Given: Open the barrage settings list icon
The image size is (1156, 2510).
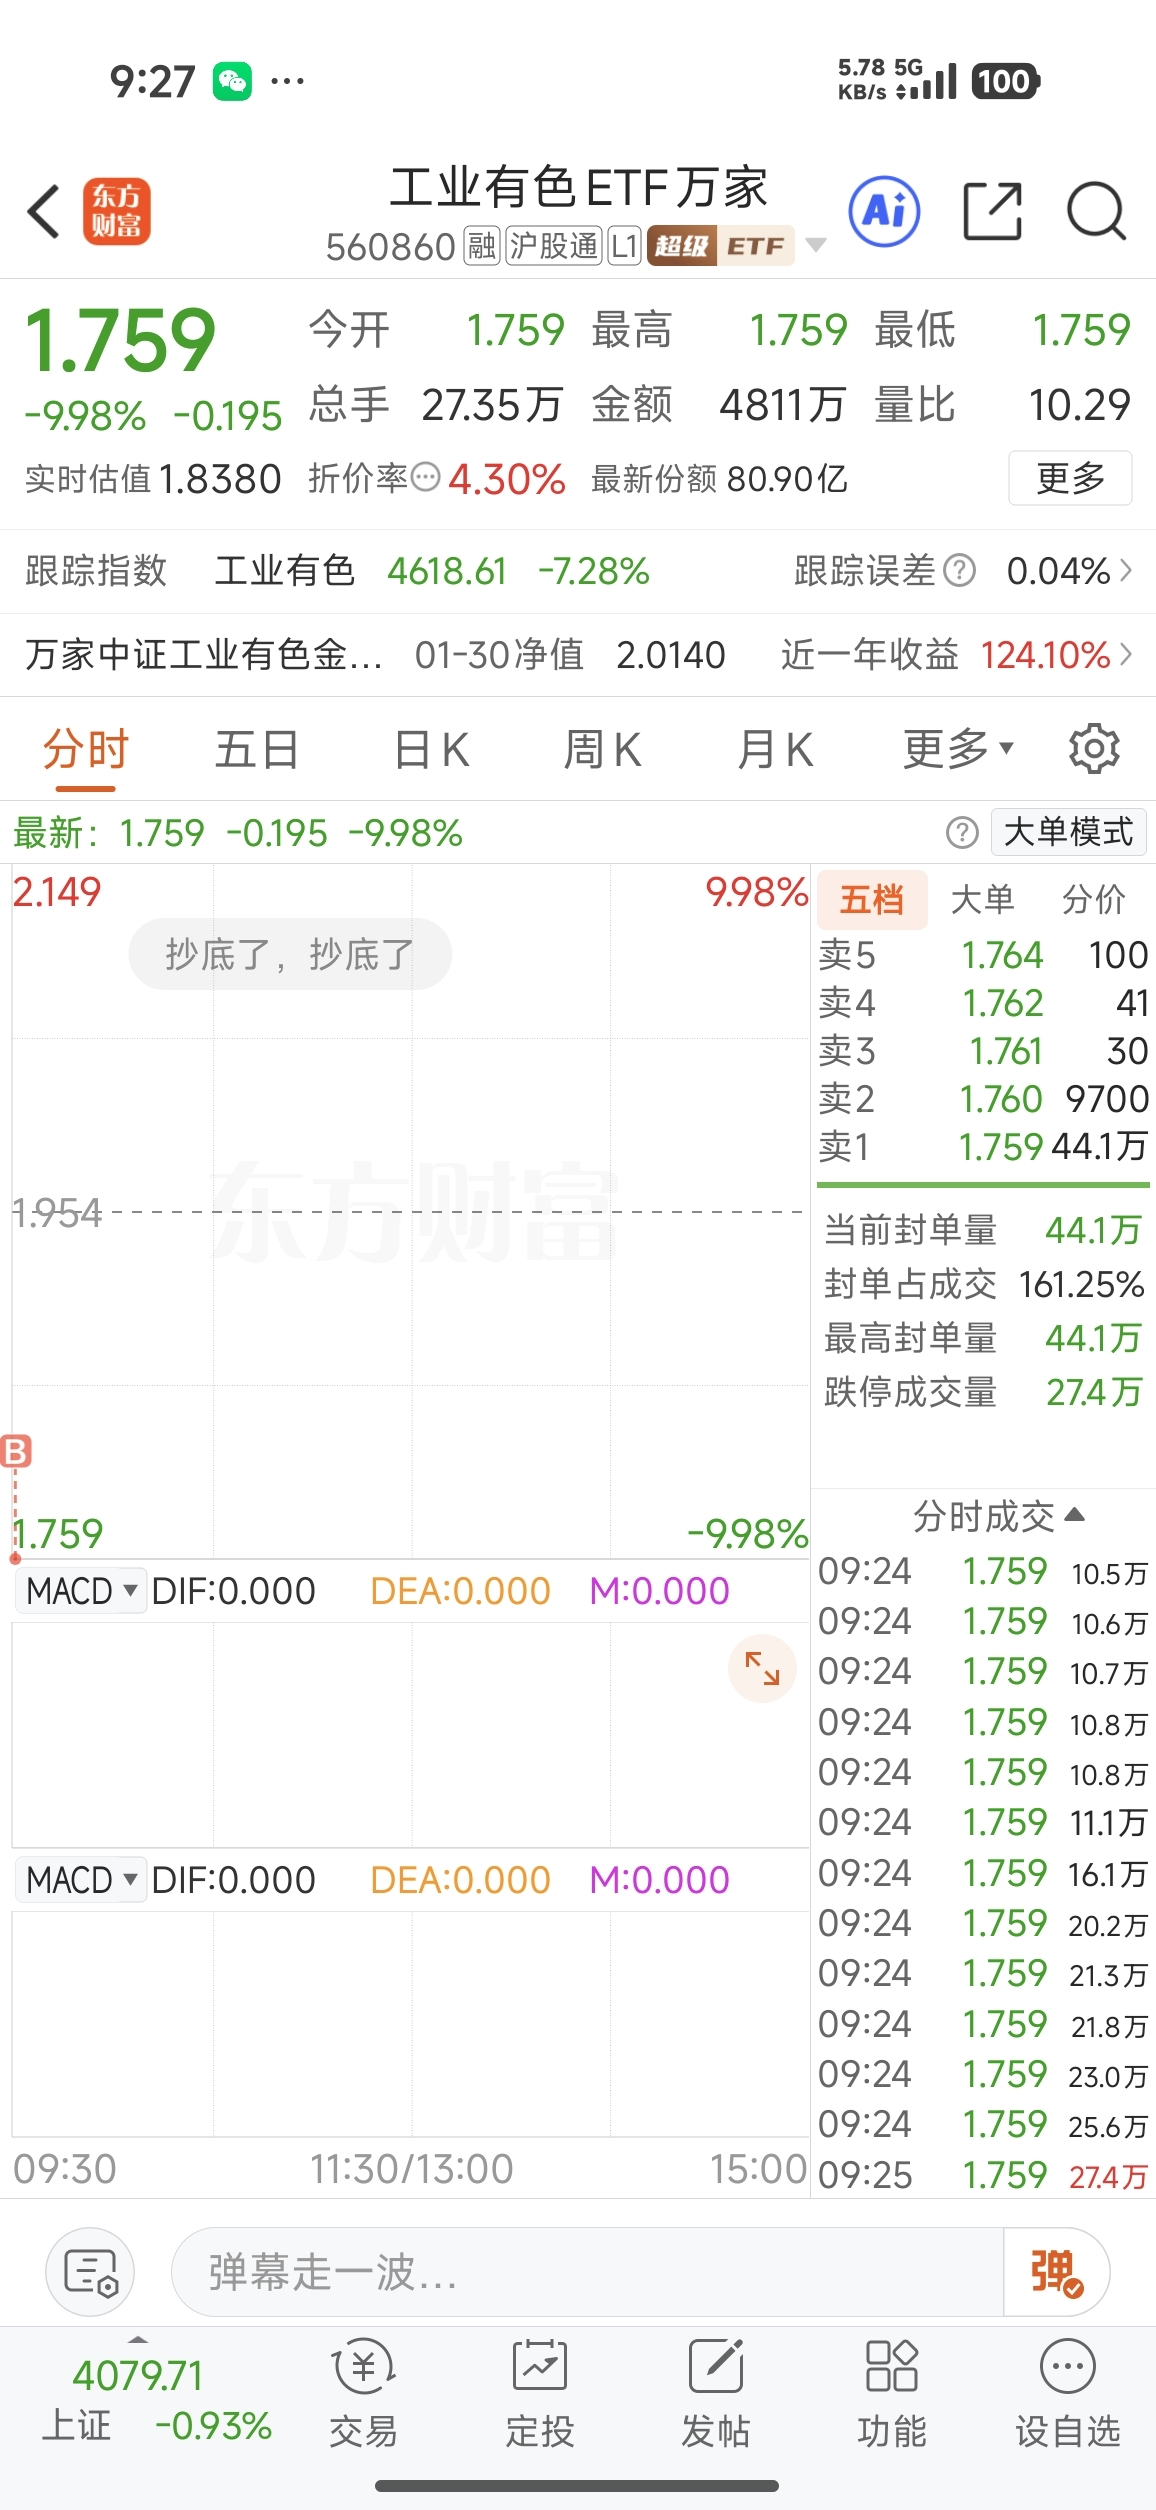Looking at the screenshot, I should [90, 2272].
